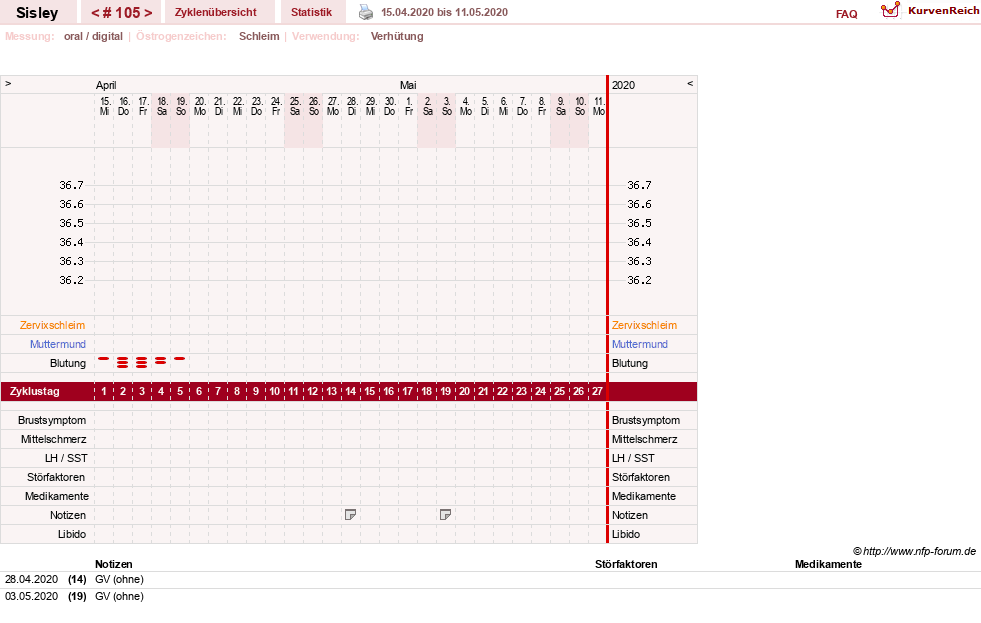This screenshot has width=981, height=623.
Task: Switch cycle with '< # 105 >' navigator
Action: pyautogui.click(x=121, y=13)
